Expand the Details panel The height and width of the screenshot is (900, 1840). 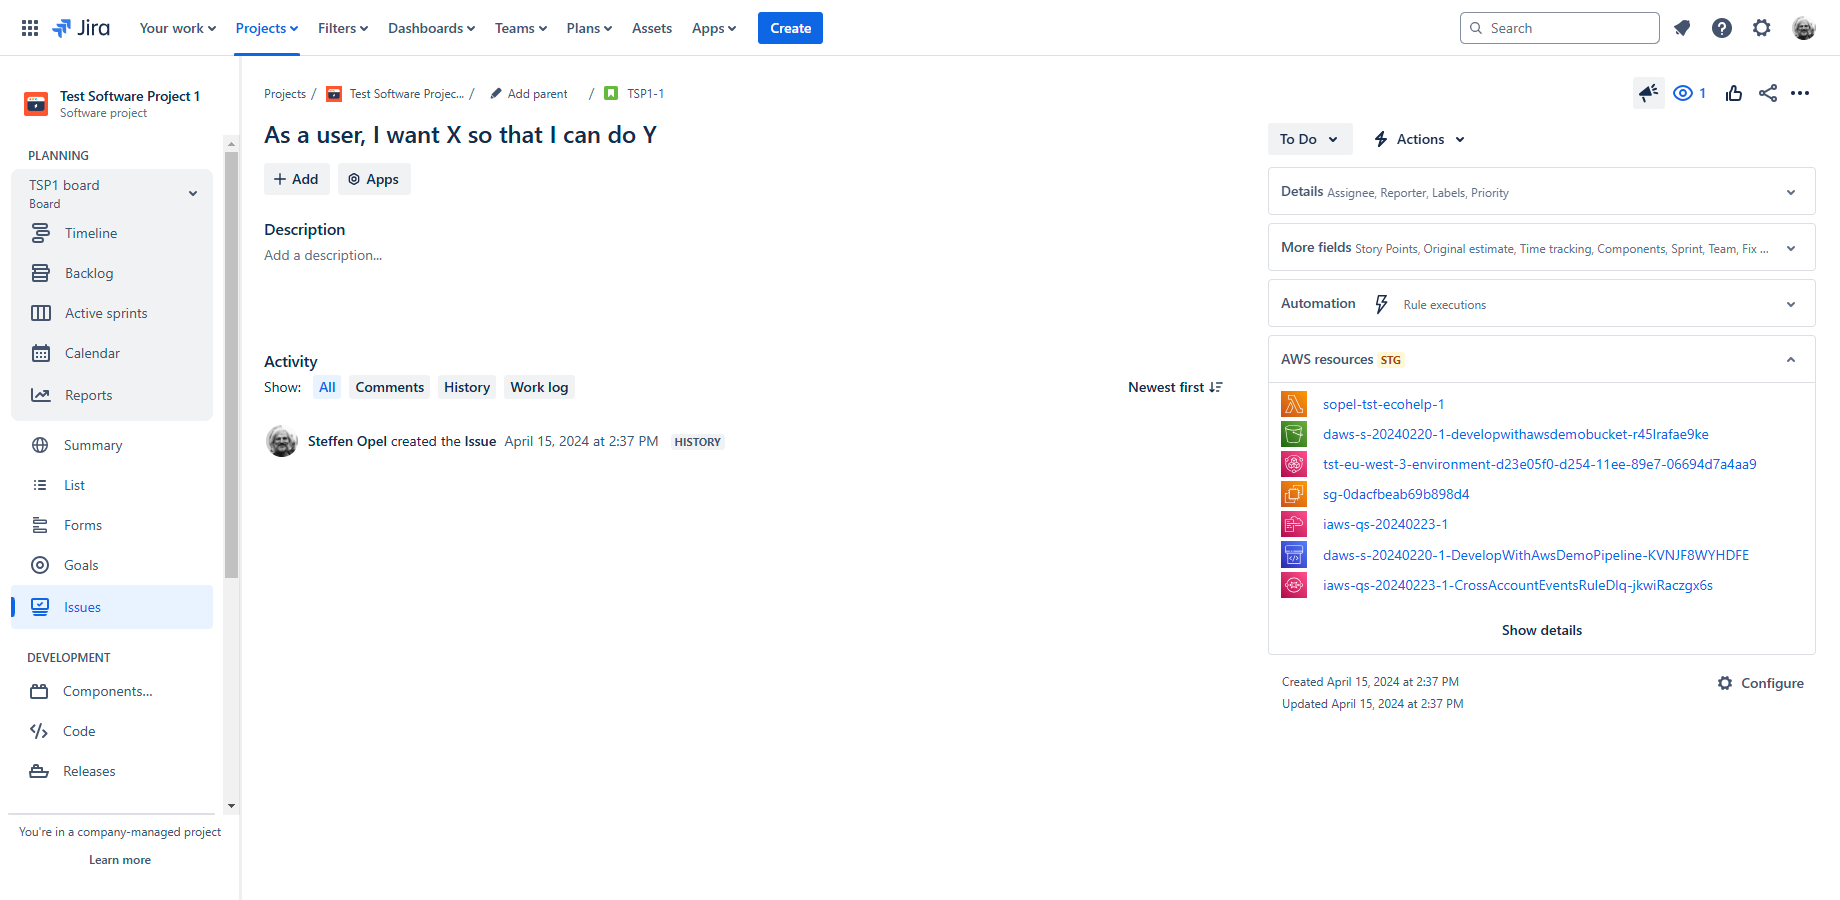coord(1542,191)
